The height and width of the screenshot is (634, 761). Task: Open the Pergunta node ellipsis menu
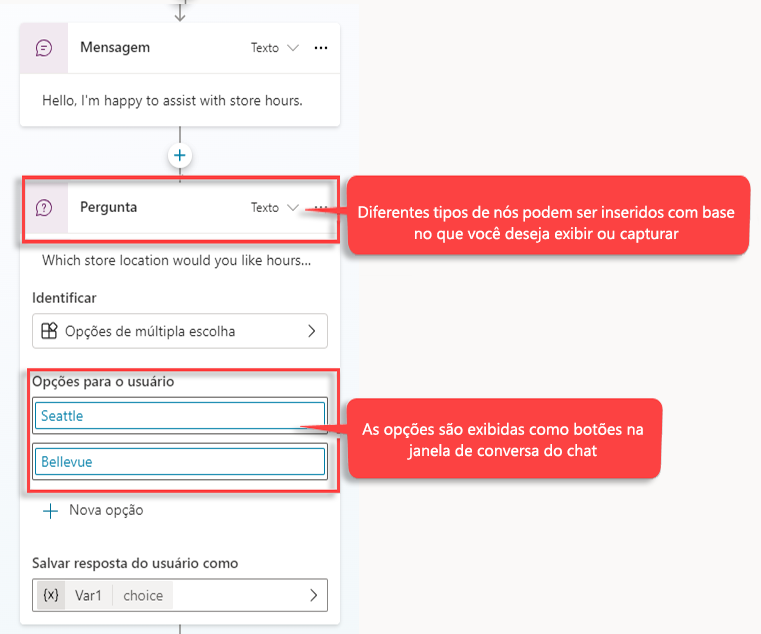tap(321, 208)
